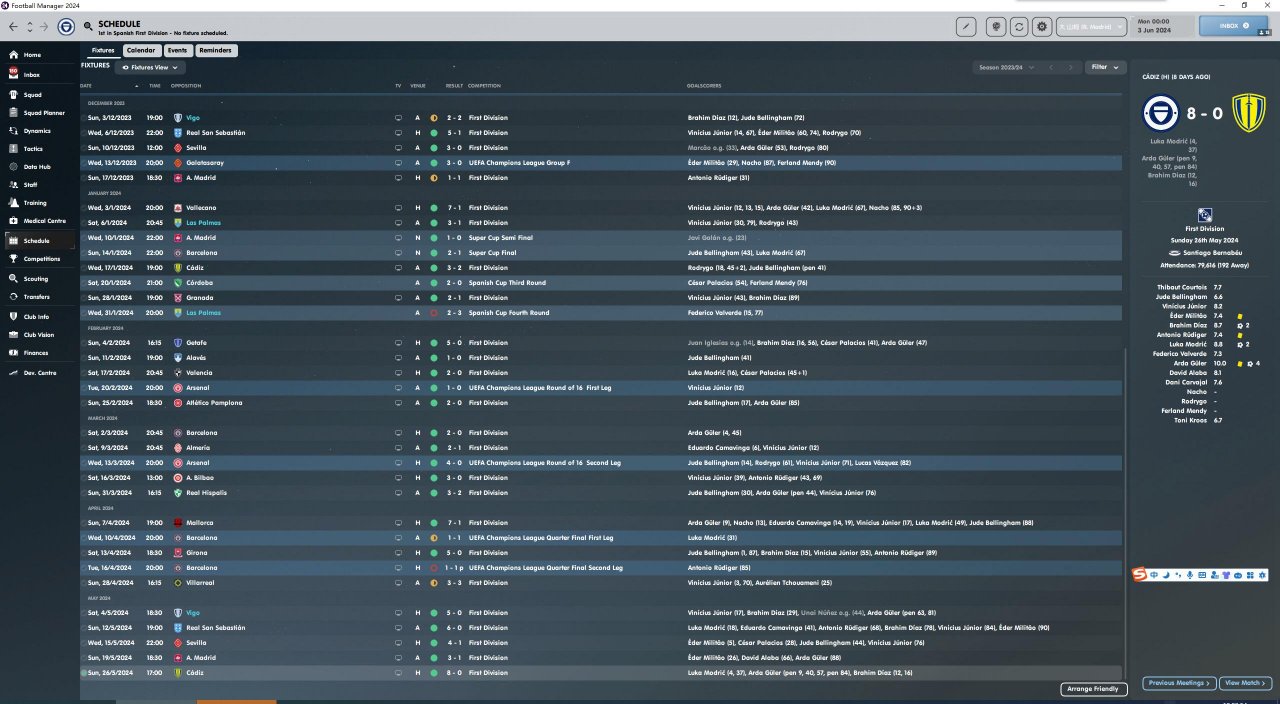Image resolution: width=1280 pixels, height=704 pixels.
Task: Open the Filter dropdown
Action: click(x=1104, y=68)
